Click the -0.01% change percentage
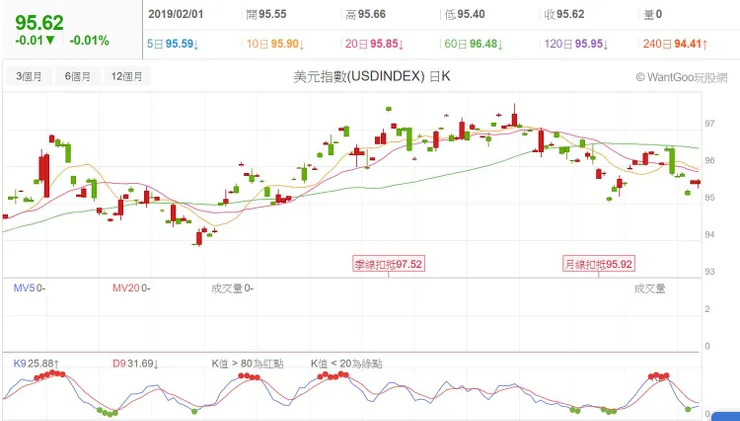This screenshot has height=421, width=740. pyautogui.click(x=89, y=41)
